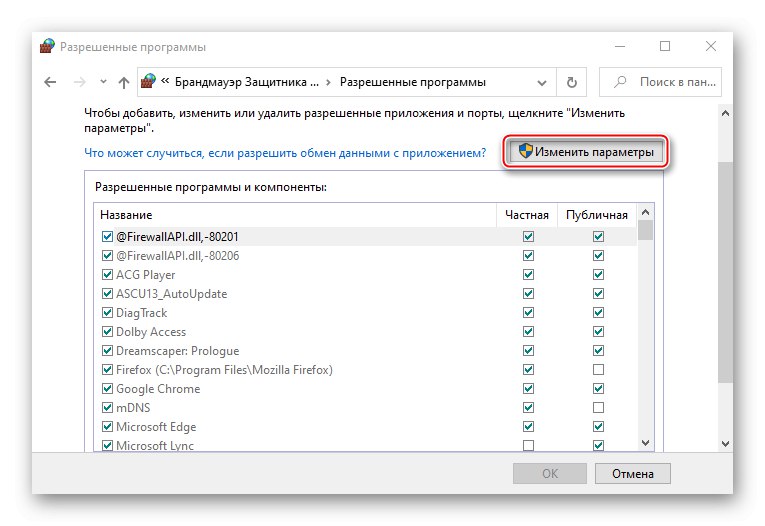Toggle Microsoft Edge name checkbox
Screen dimensions: 765x526
point(107,427)
